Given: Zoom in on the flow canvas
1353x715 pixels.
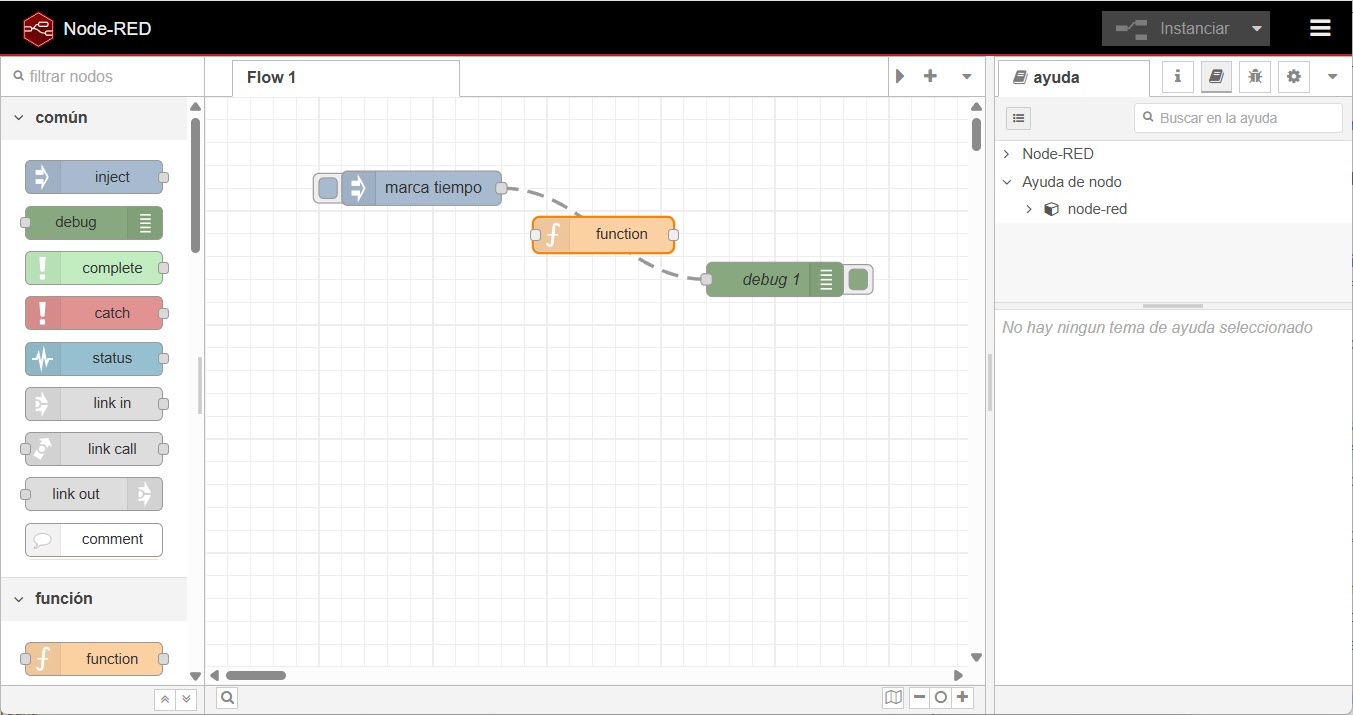Looking at the screenshot, I should click(x=962, y=697).
